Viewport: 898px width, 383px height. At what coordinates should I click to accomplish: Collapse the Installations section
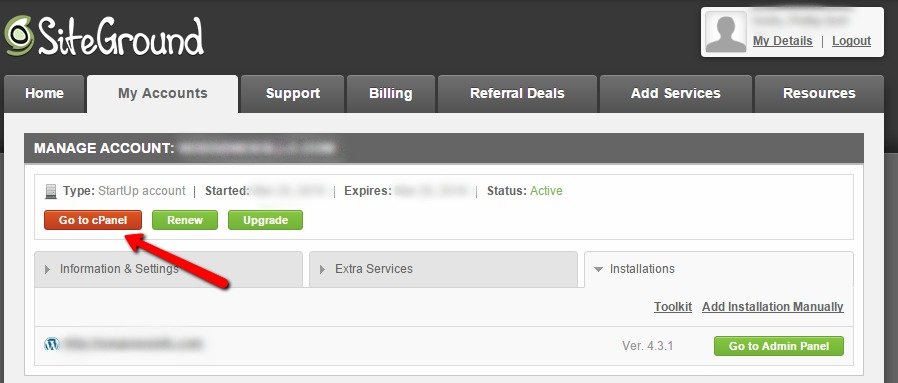[719, 269]
